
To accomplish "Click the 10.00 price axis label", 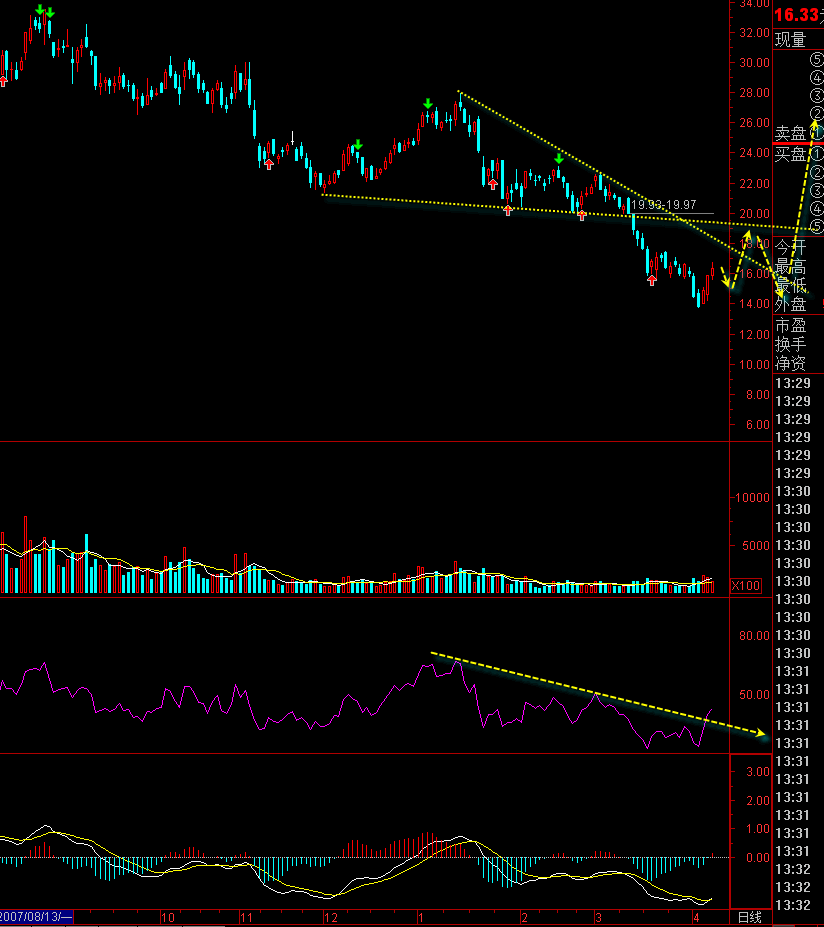I will pos(754,364).
